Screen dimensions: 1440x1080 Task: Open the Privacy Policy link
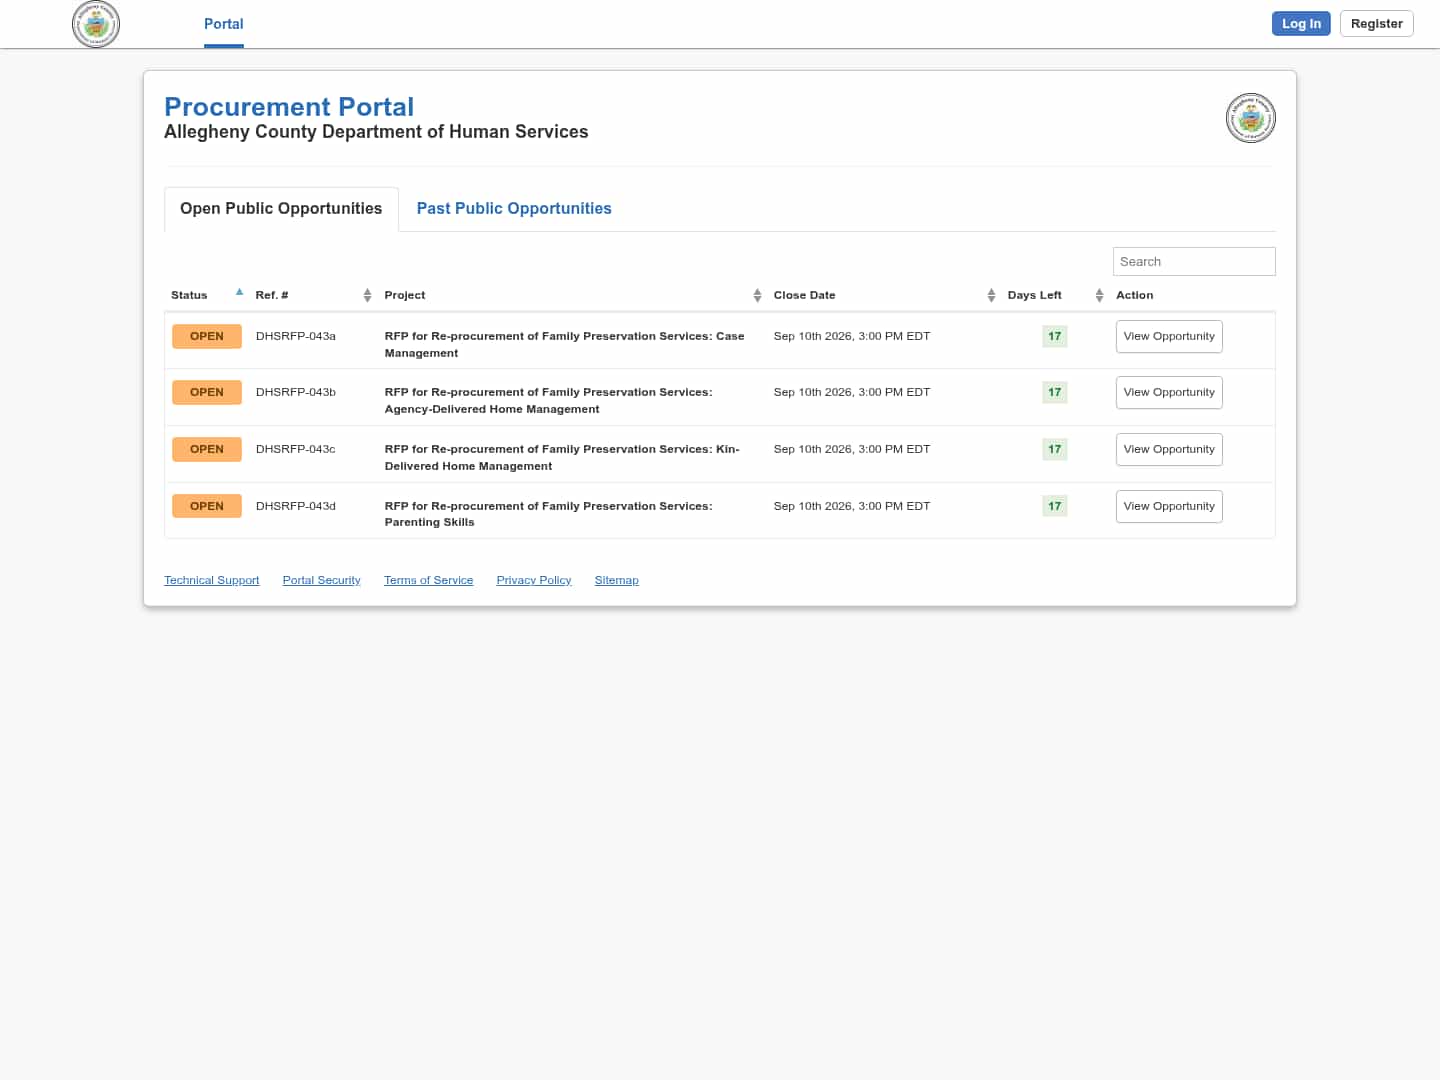click(534, 580)
